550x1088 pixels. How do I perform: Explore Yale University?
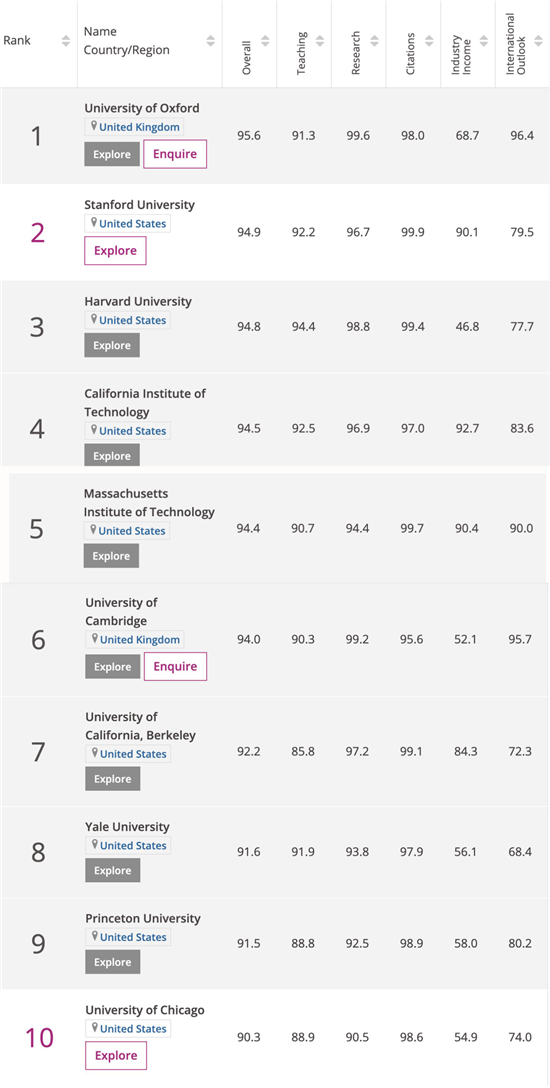coord(112,870)
